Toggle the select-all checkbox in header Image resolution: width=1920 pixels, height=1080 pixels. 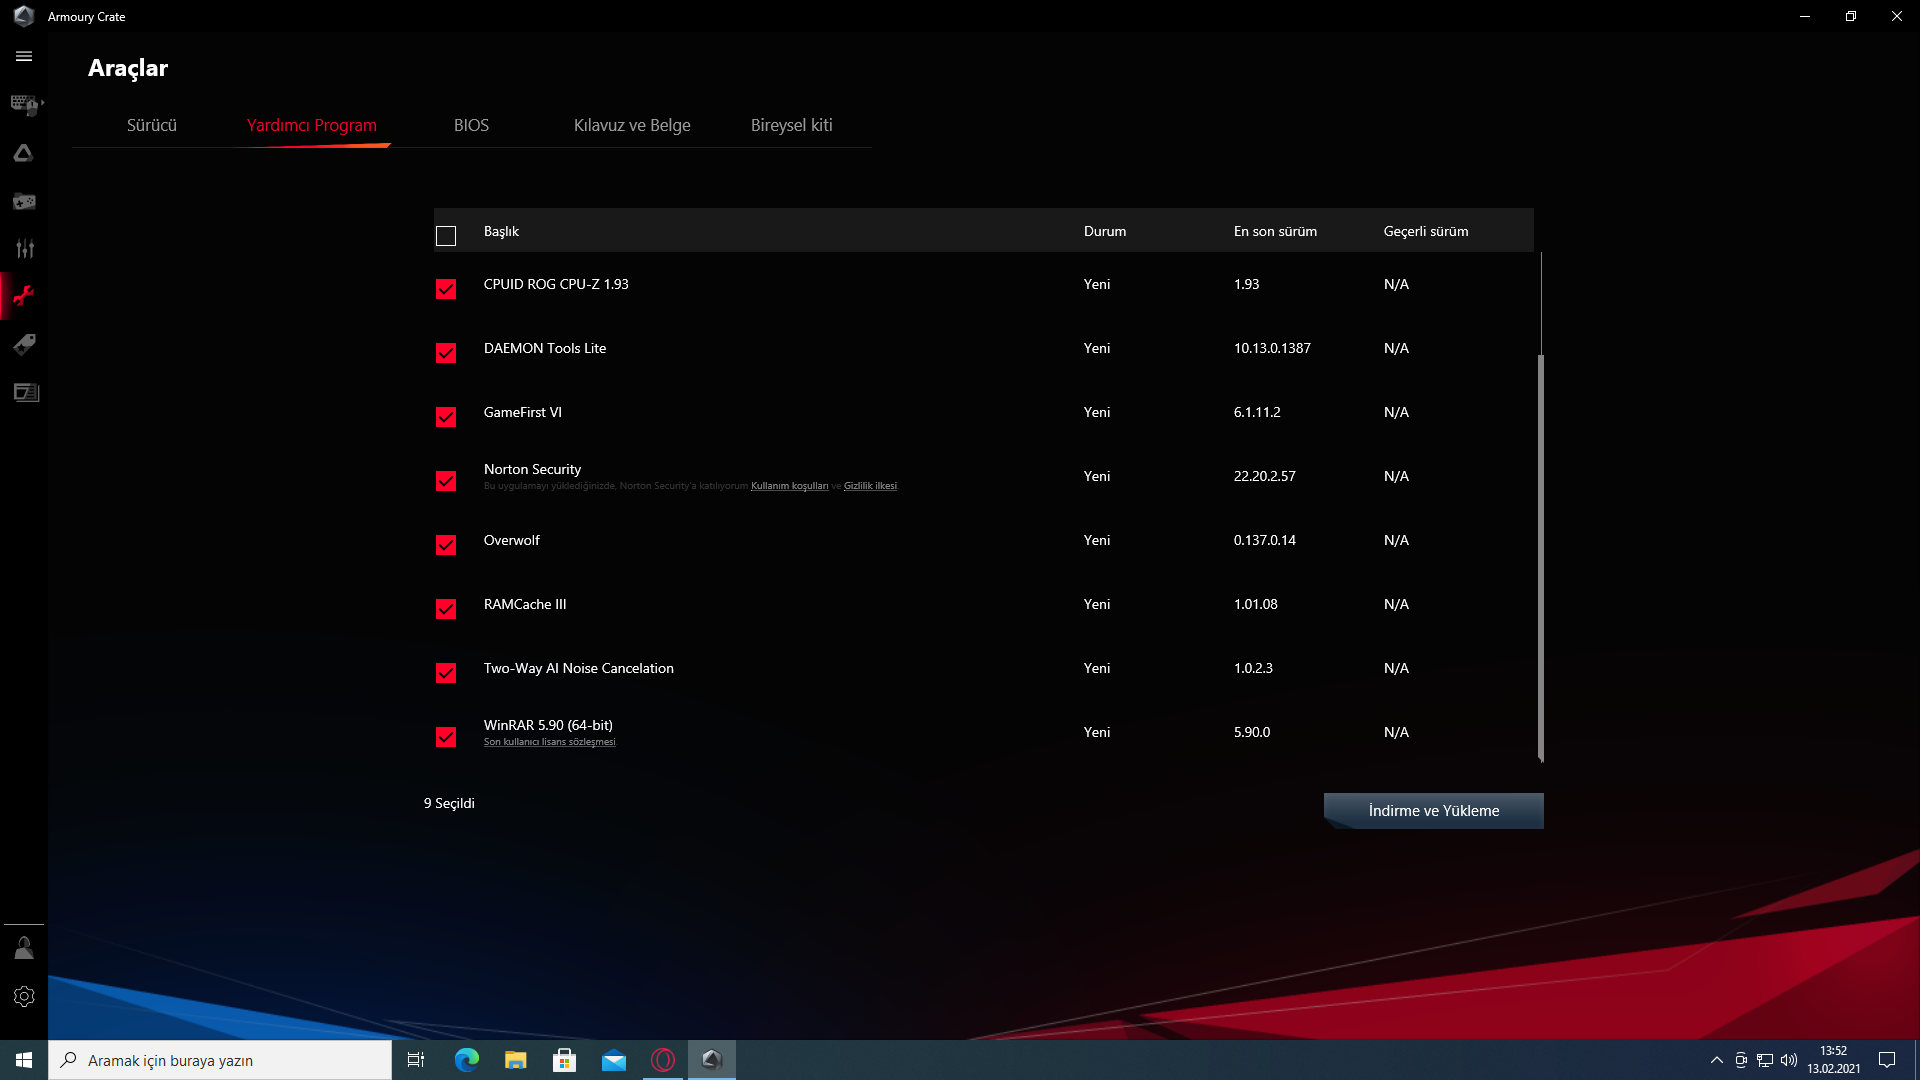click(x=446, y=236)
